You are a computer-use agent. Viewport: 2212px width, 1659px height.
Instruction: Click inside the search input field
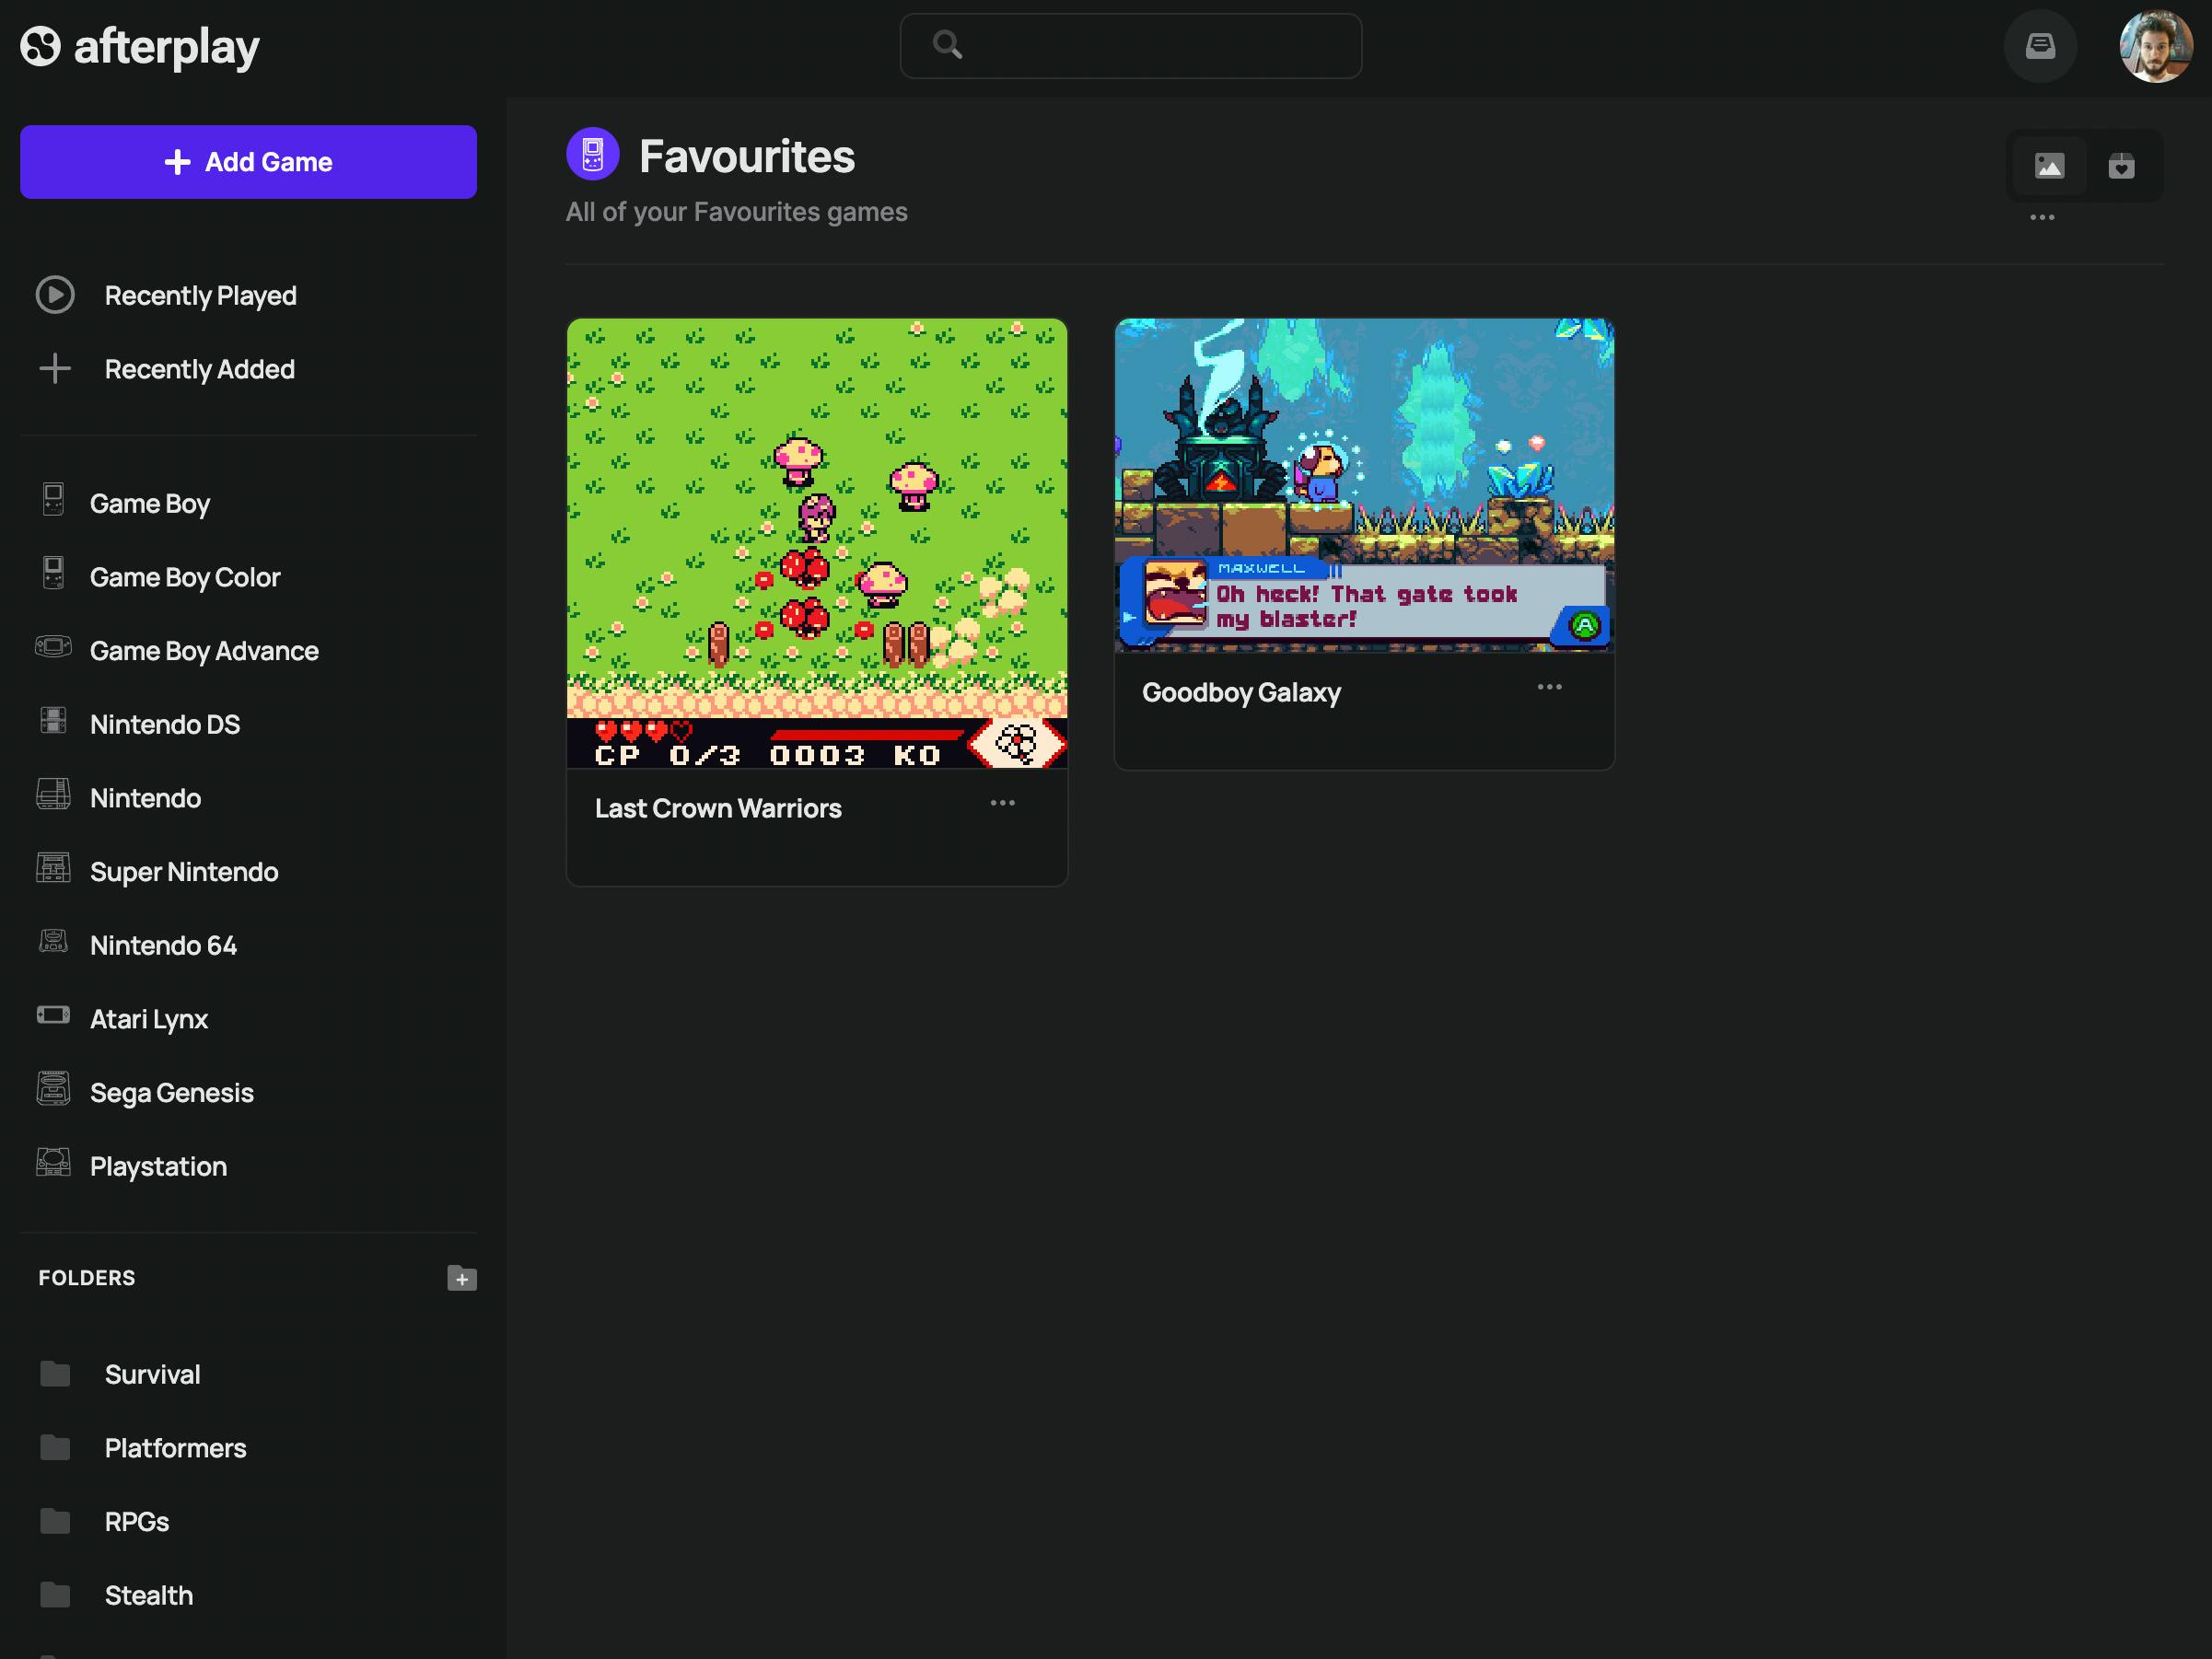tap(1131, 46)
